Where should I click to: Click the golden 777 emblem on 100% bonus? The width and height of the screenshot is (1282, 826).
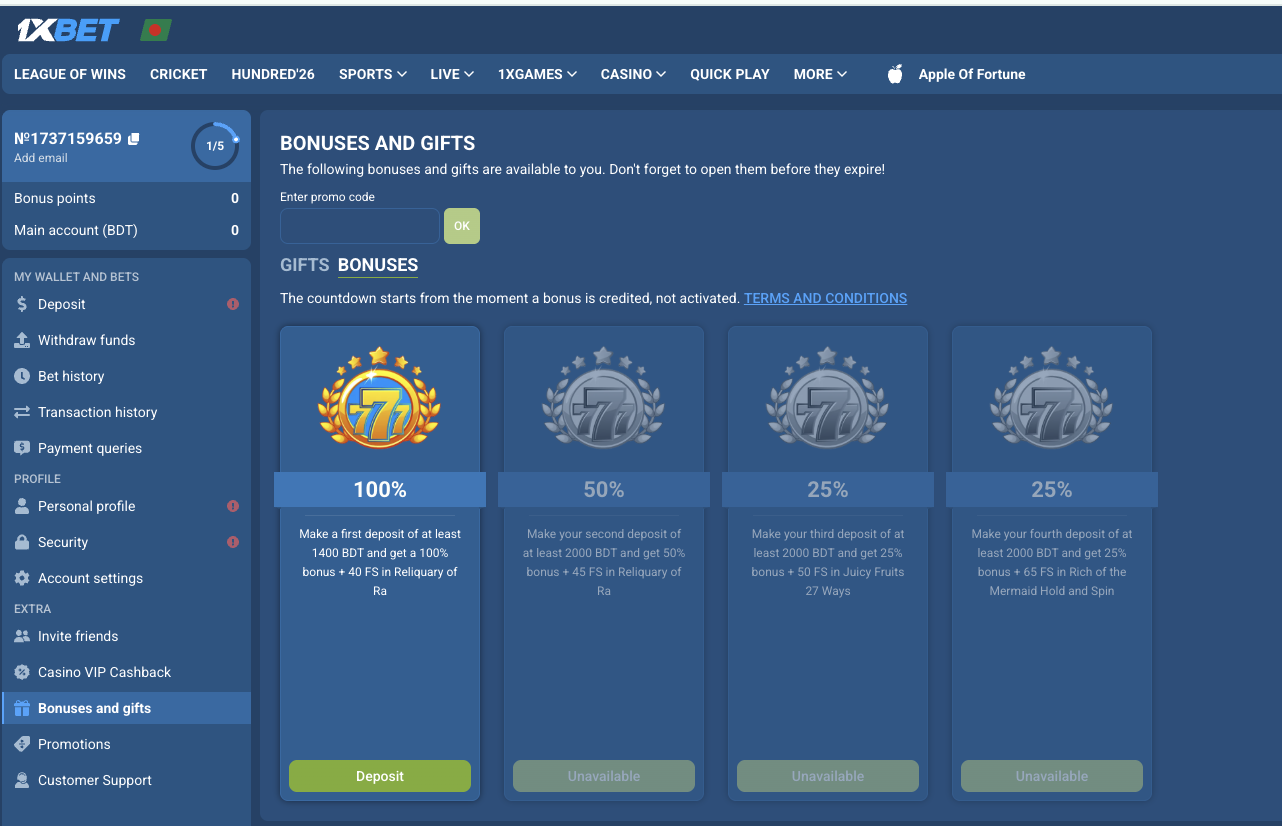(x=380, y=400)
